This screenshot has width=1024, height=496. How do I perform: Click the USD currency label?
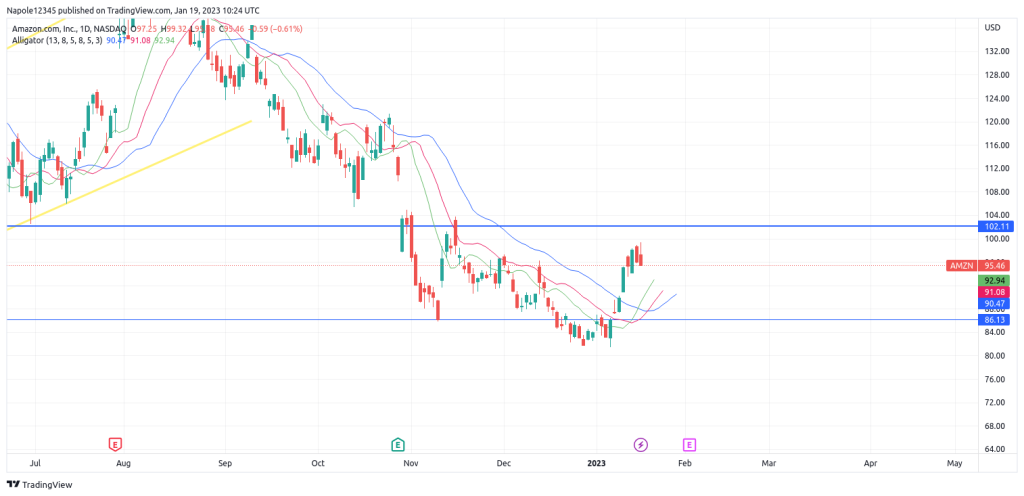[x=992, y=27]
